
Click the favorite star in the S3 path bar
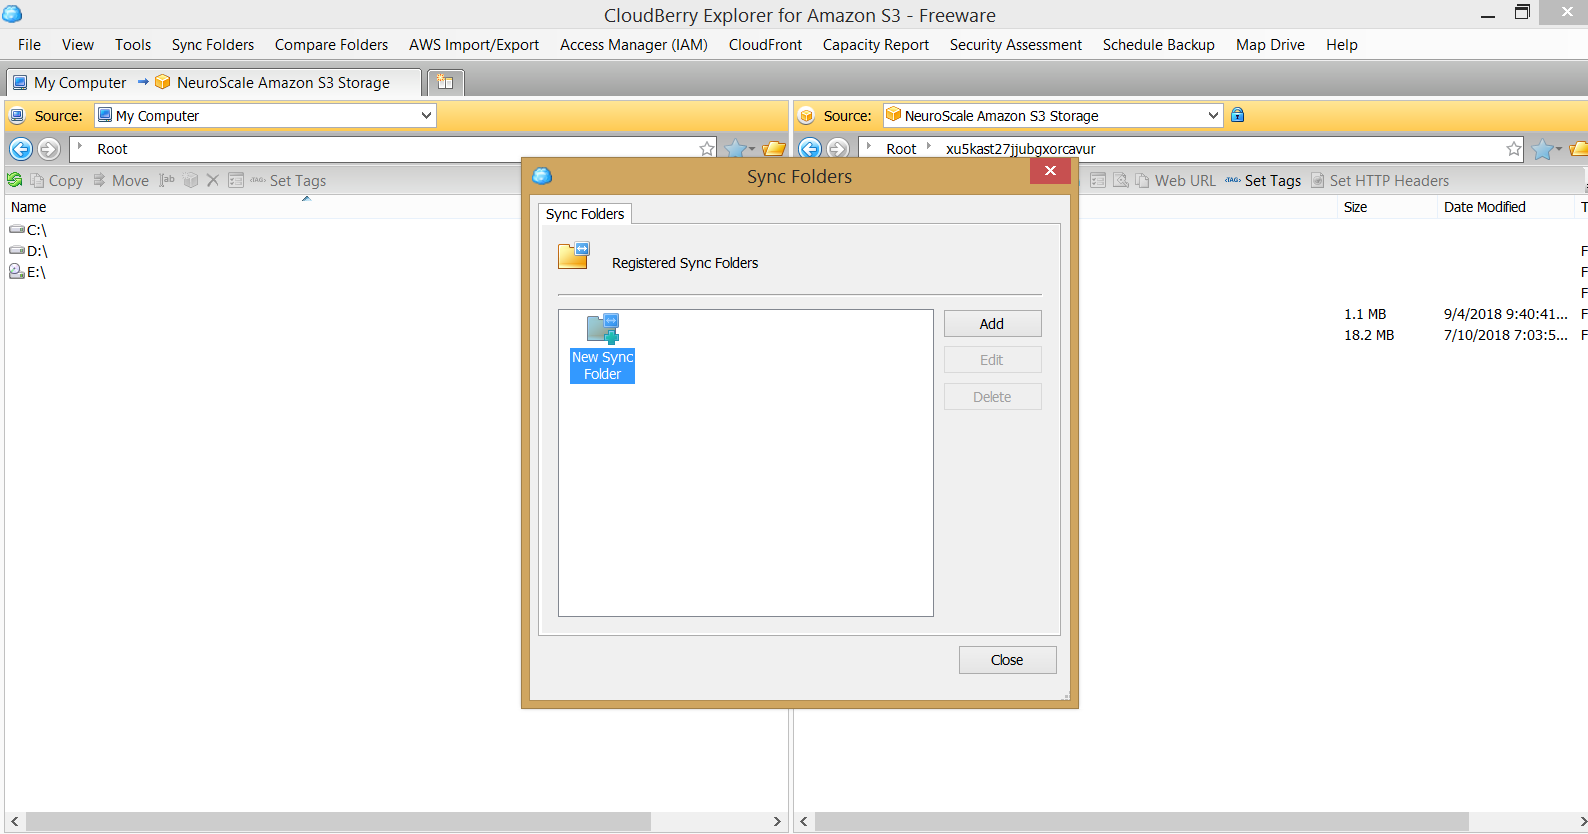[1514, 149]
